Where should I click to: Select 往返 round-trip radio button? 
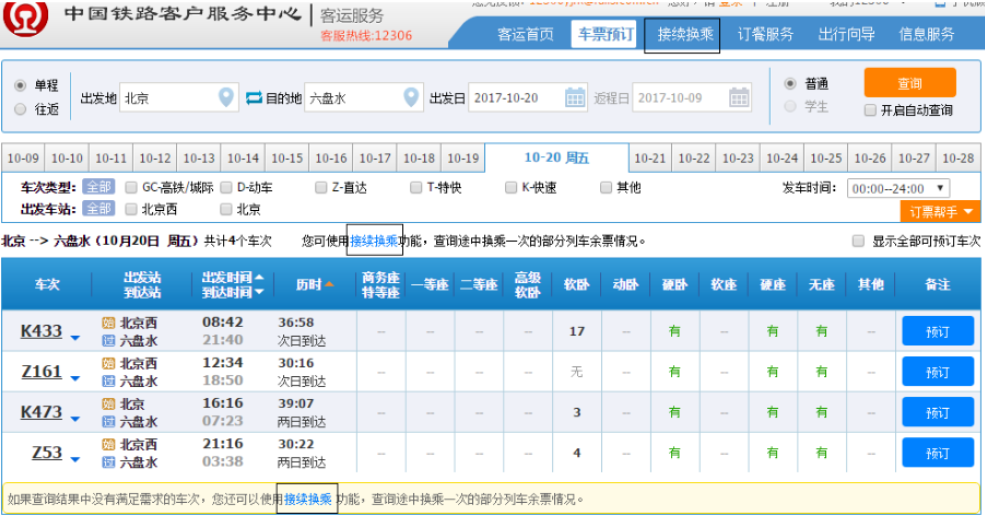tap(20, 109)
